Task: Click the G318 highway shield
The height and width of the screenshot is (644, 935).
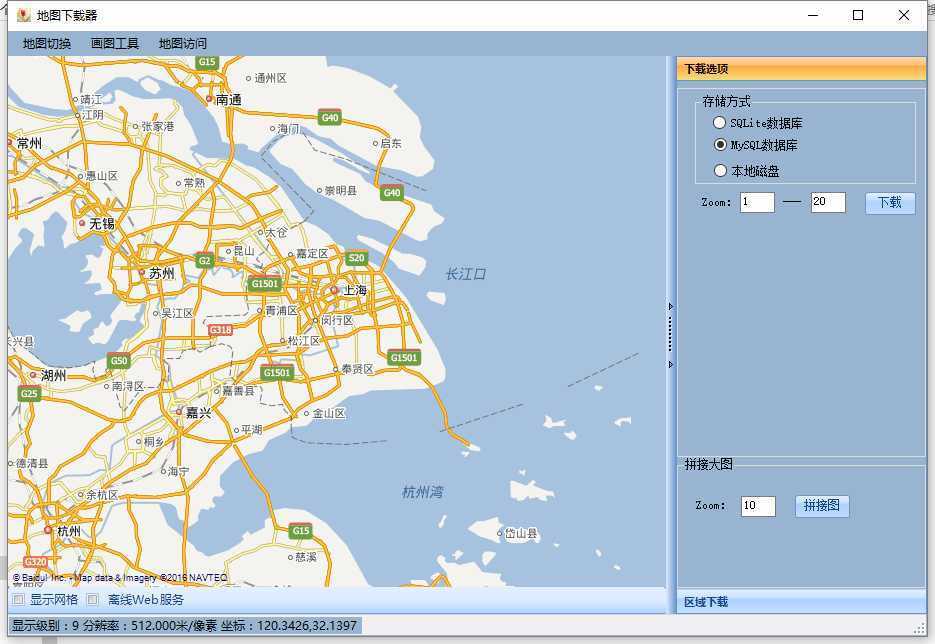Action: click(x=221, y=330)
